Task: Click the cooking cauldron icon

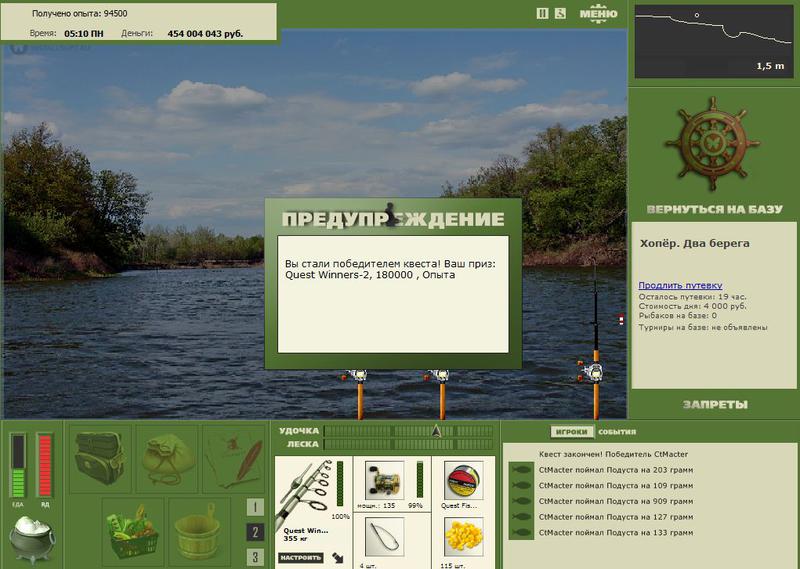Action: pyautogui.click(x=31, y=539)
